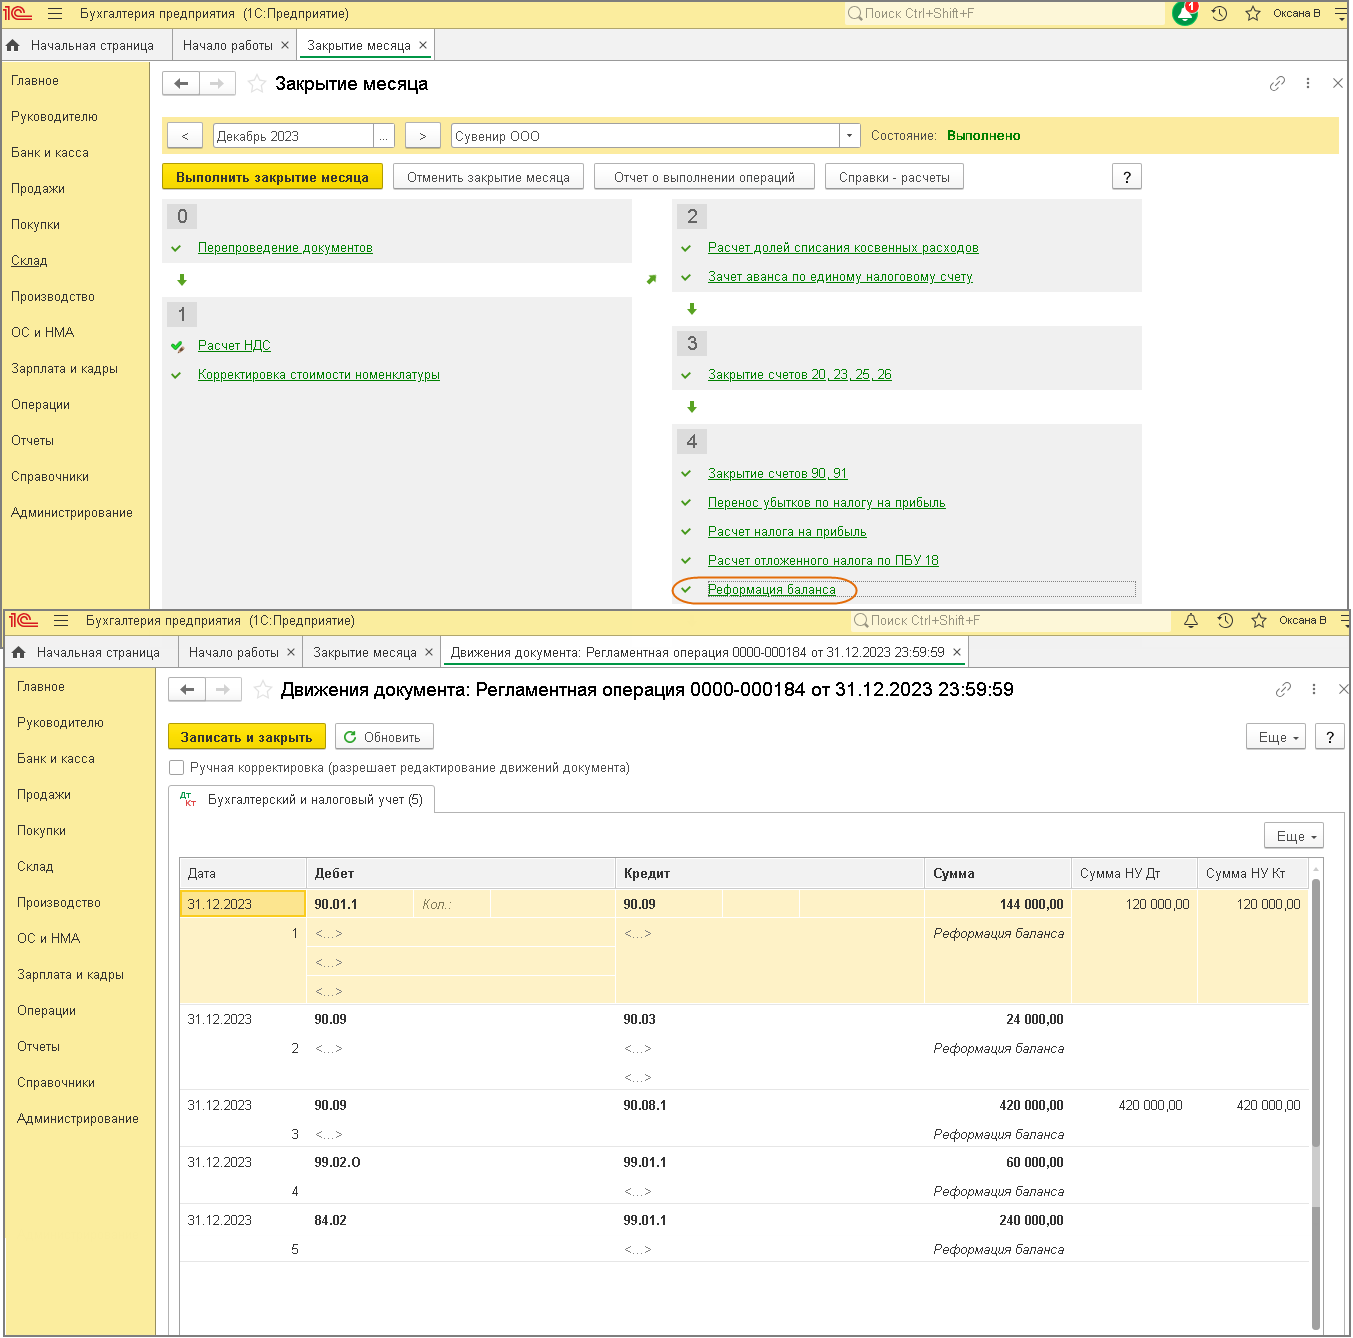The width and height of the screenshot is (1353, 1338).
Task: Open favorites star in top window header
Action: tap(1252, 14)
